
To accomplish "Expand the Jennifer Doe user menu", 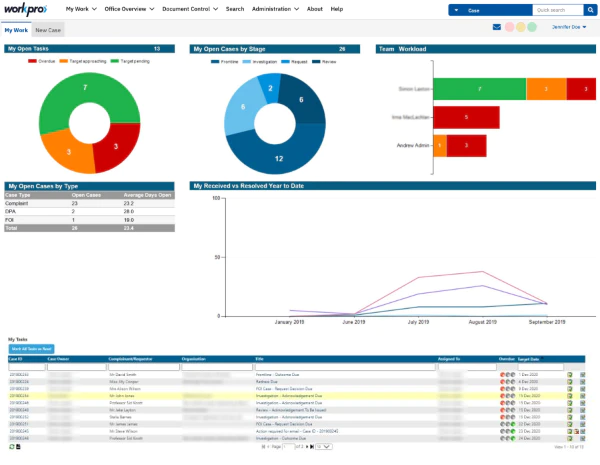I will (569, 27).
